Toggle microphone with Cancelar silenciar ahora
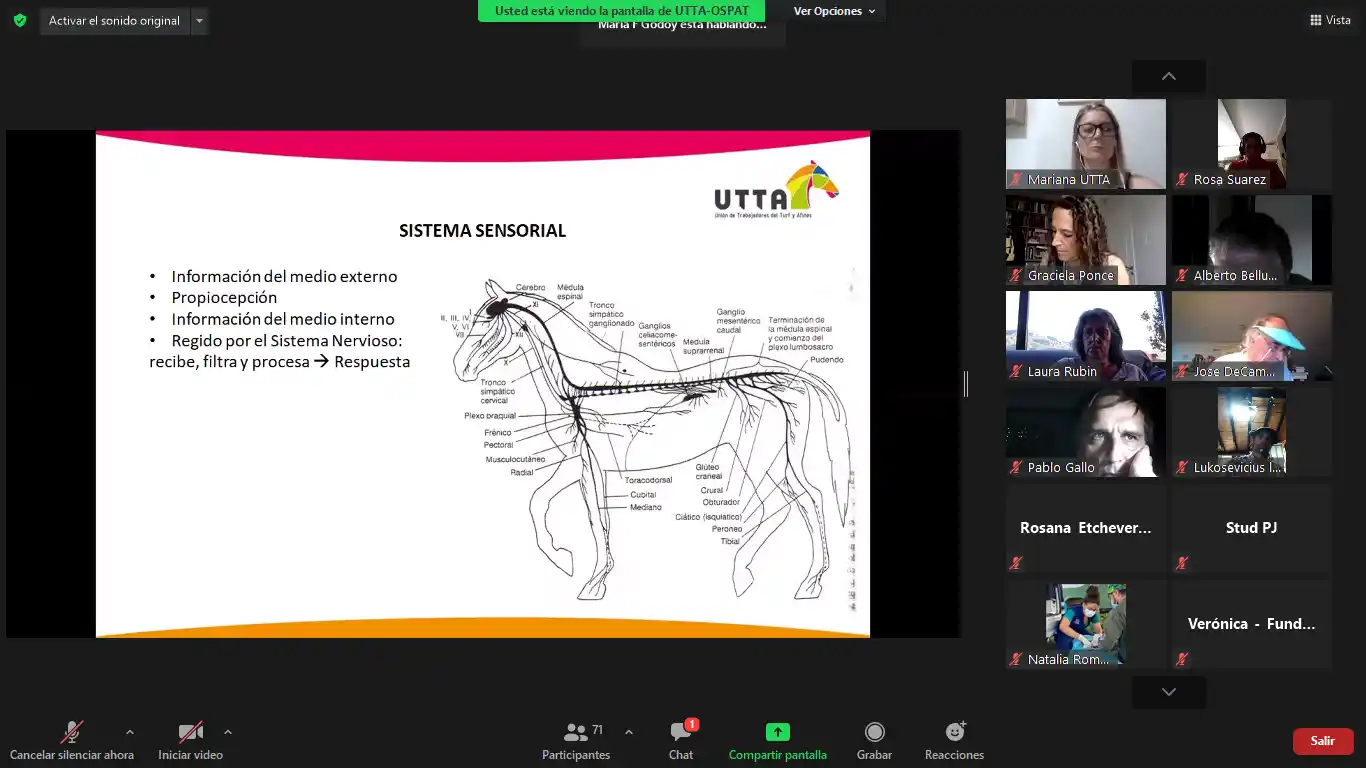Image resolution: width=1366 pixels, height=768 pixels. point(71,741)
